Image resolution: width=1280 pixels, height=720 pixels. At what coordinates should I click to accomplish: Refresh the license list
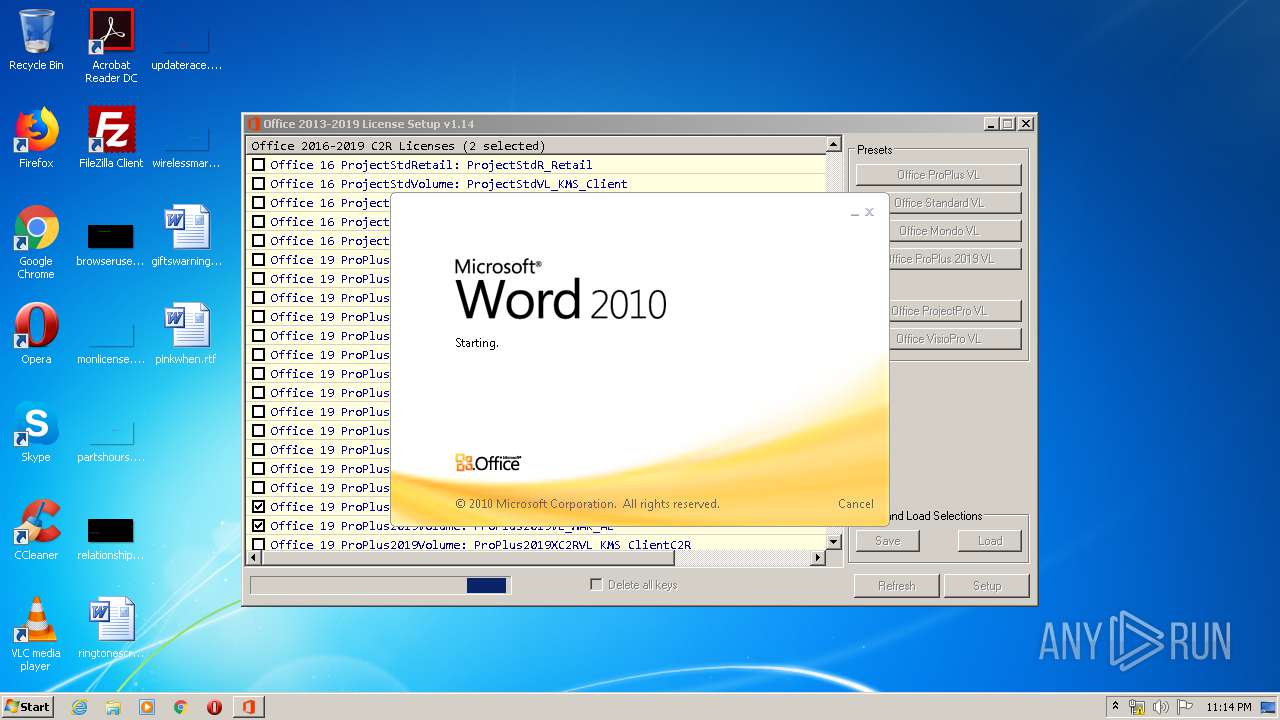(896, 586)
